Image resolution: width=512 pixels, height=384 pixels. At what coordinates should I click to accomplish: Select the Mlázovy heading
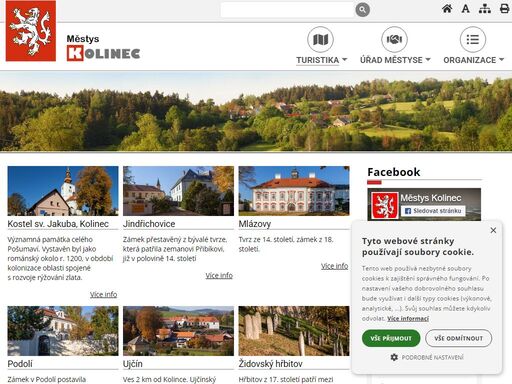coord(255,224)
